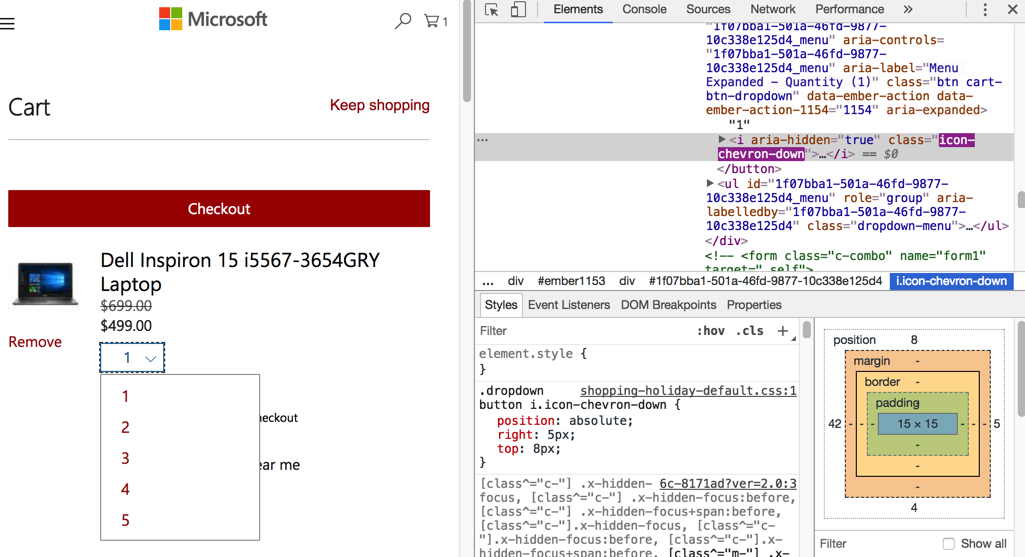
Task: Click the $499.00 sale price
Action: [126, 326]
